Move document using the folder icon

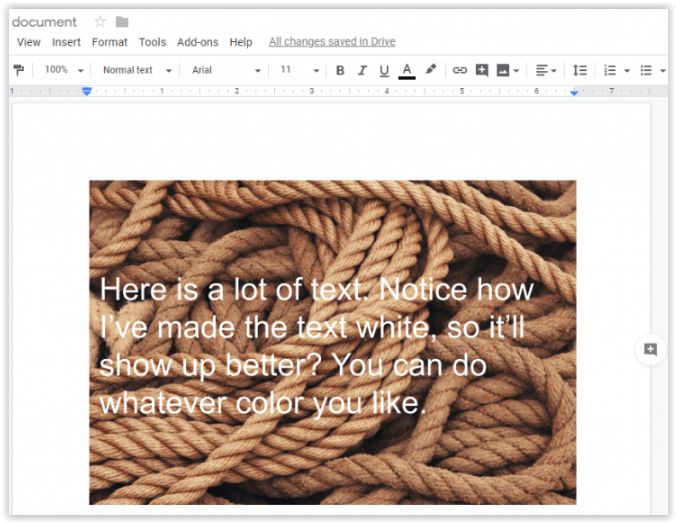(122, 22)
